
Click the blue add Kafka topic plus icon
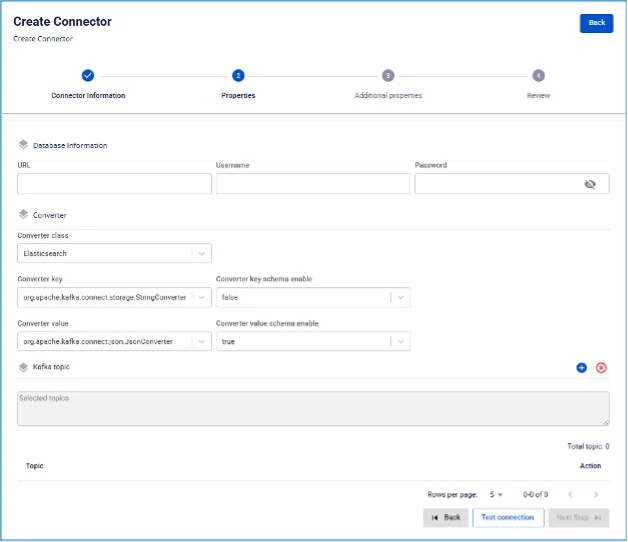(x=581, y=367)
